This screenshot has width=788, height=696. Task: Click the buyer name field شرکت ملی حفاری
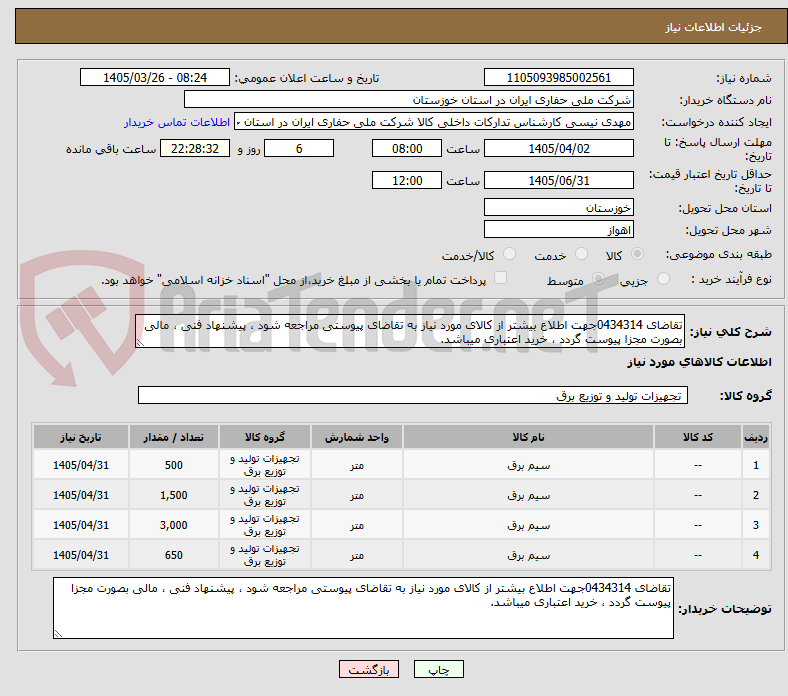click(x=409, y=100)
